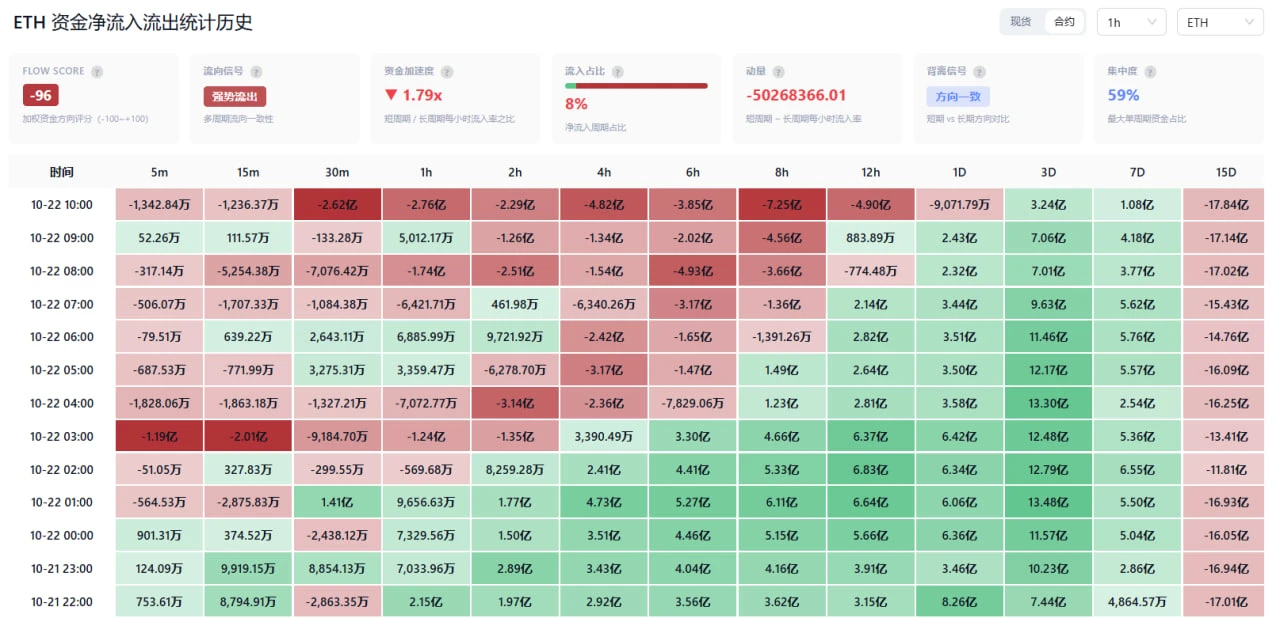Click the 13.48亿 cell in 3D column

tap(1048, 503)
